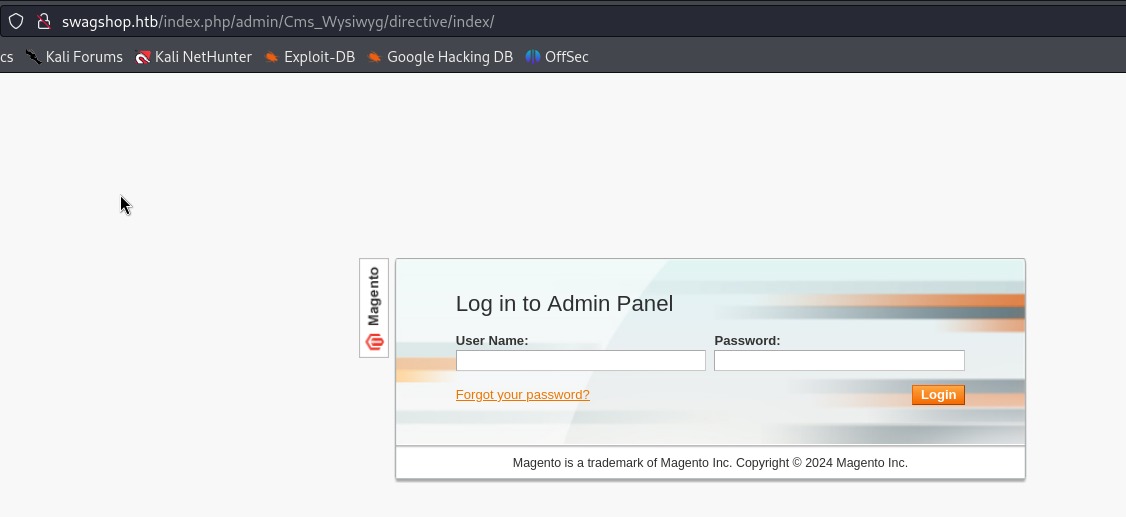
Task: Click the Kali NetHunter bookmark favicon
Action: point(143,57)
